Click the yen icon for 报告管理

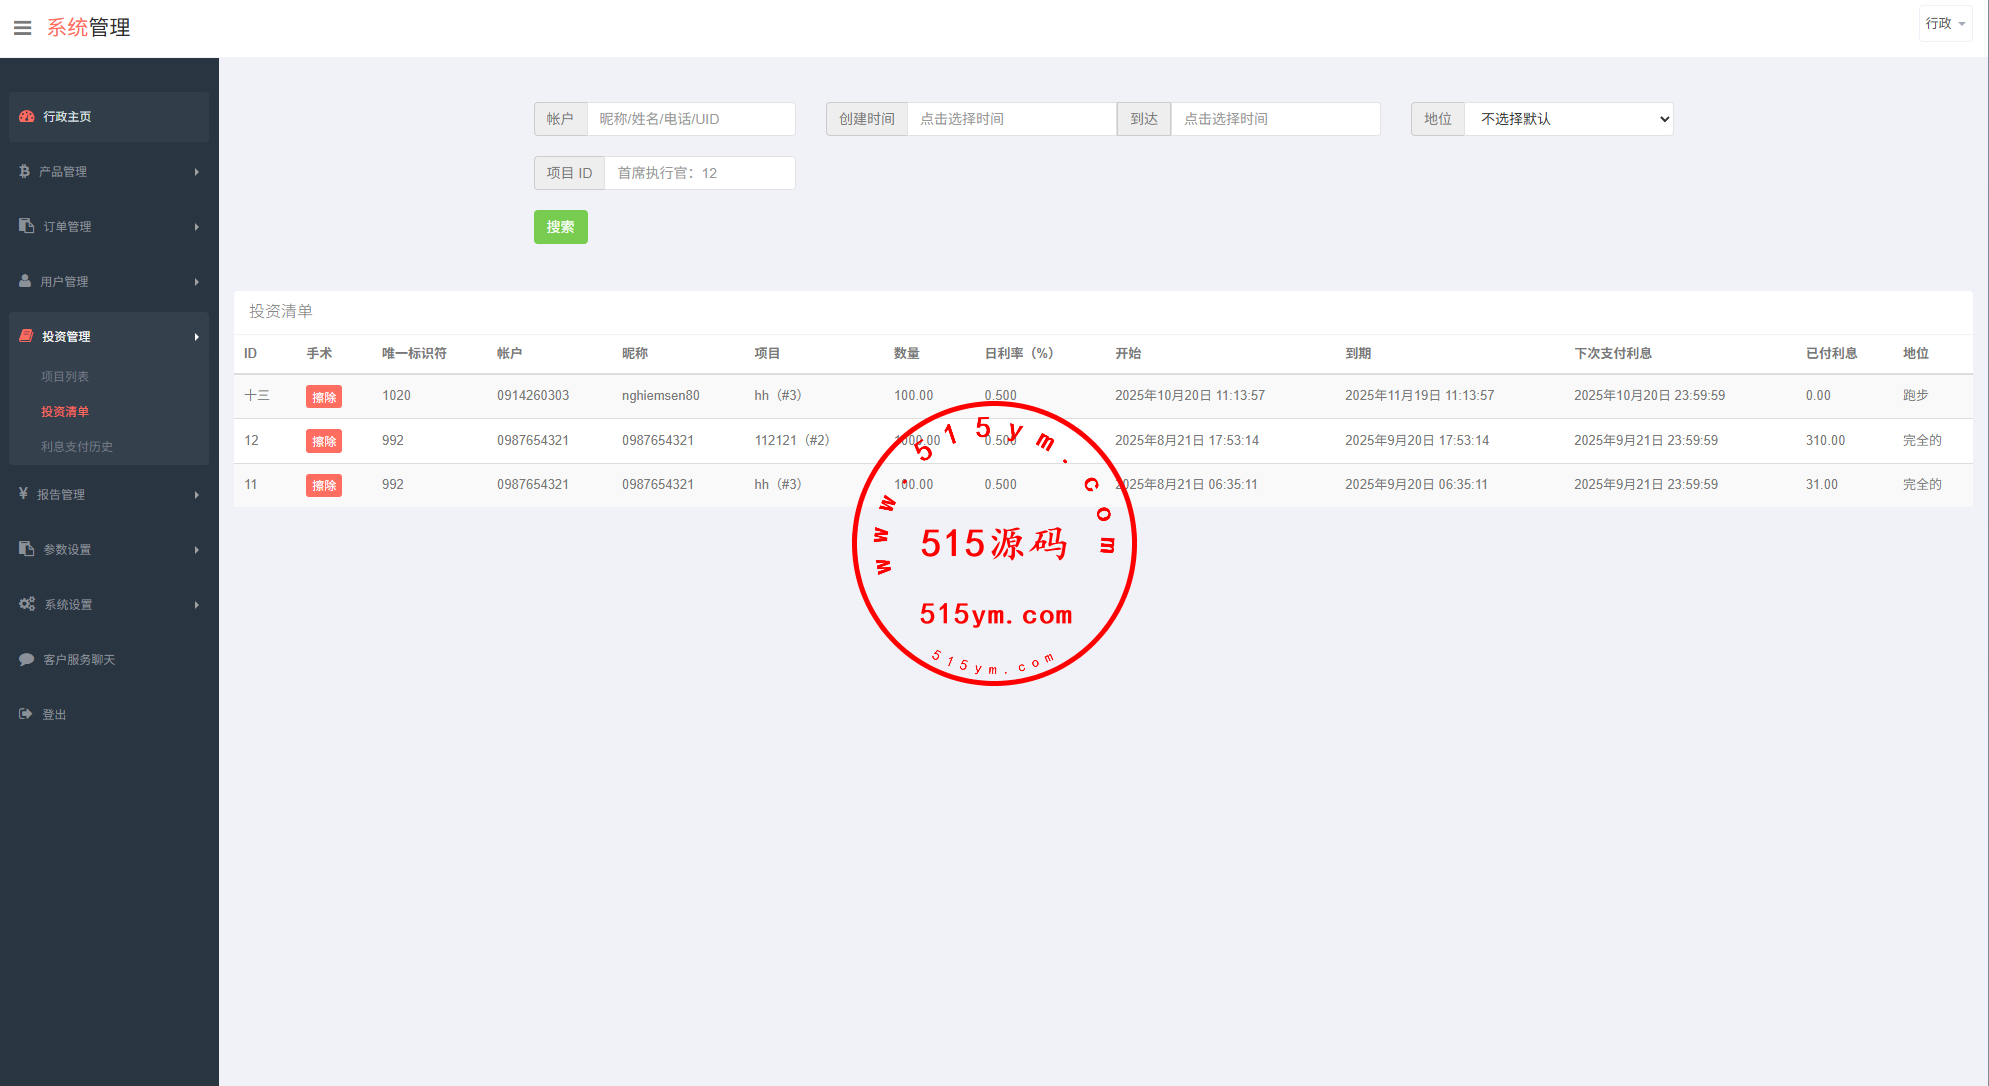pyautogui.click(x=23, y=494)
